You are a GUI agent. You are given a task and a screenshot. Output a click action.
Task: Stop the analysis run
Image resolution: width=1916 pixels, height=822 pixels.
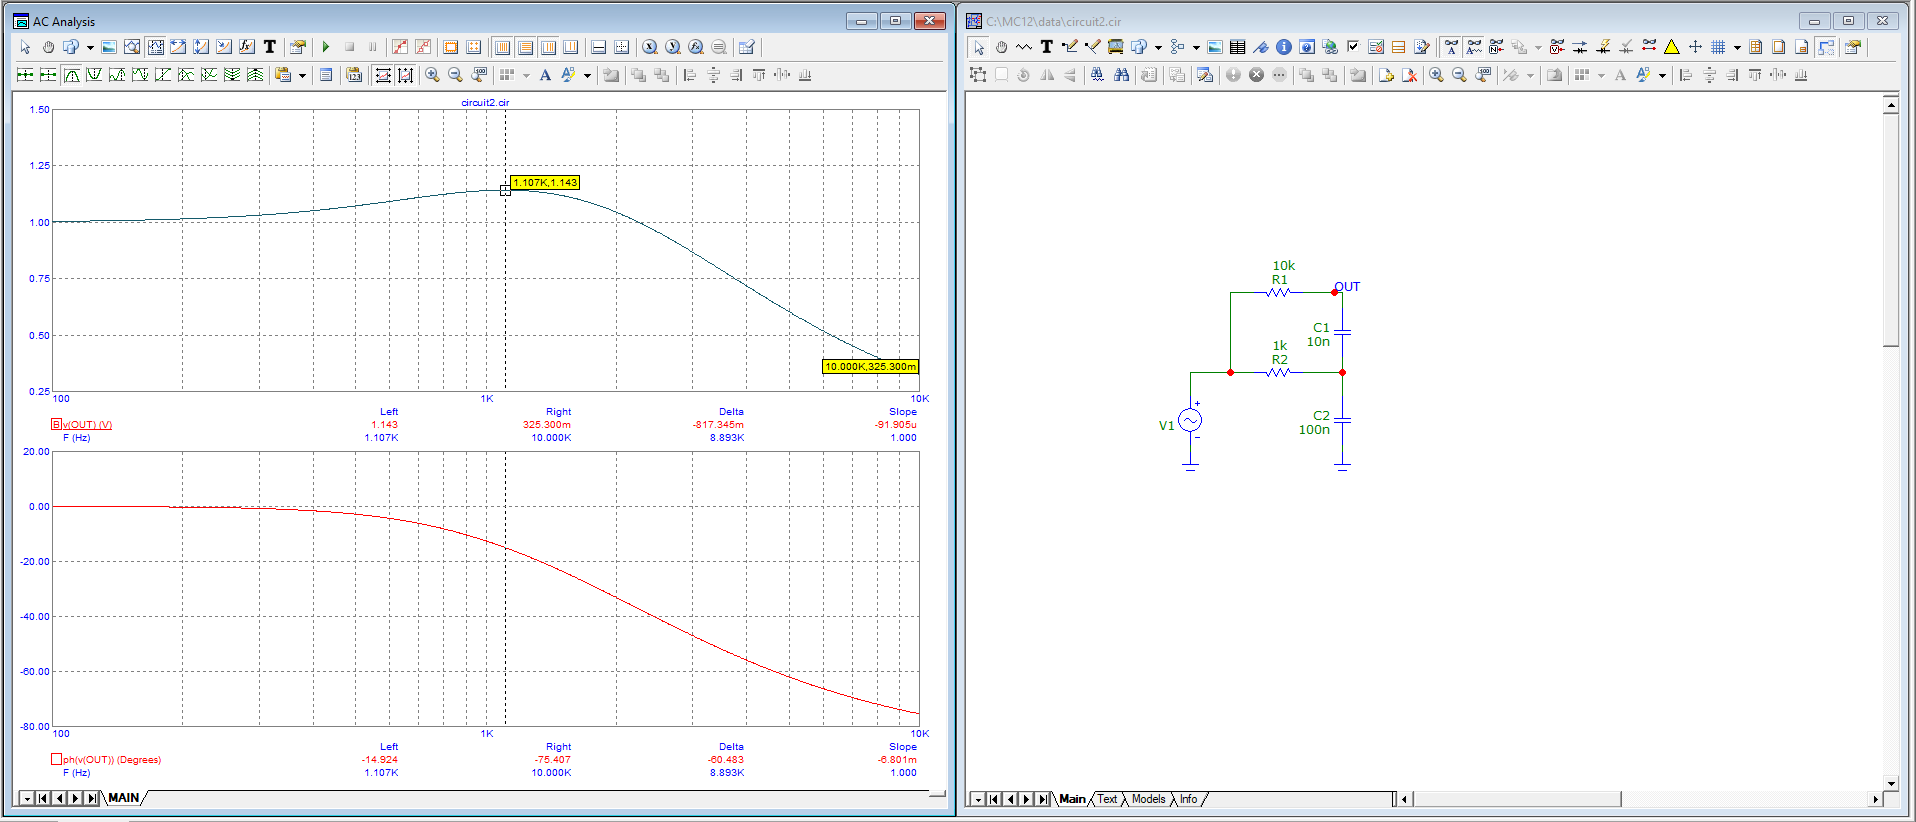(x=349, y=47)
